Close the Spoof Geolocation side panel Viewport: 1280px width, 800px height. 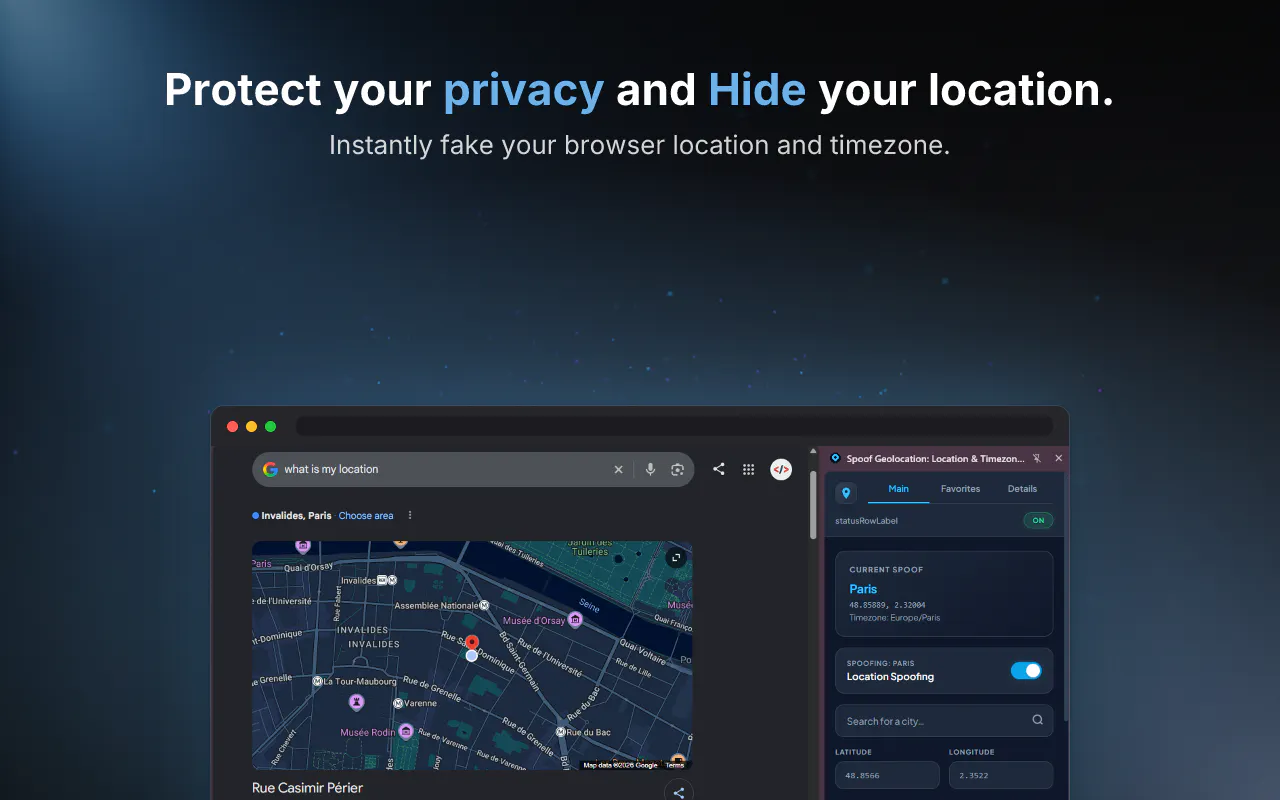click(1059, 458)
